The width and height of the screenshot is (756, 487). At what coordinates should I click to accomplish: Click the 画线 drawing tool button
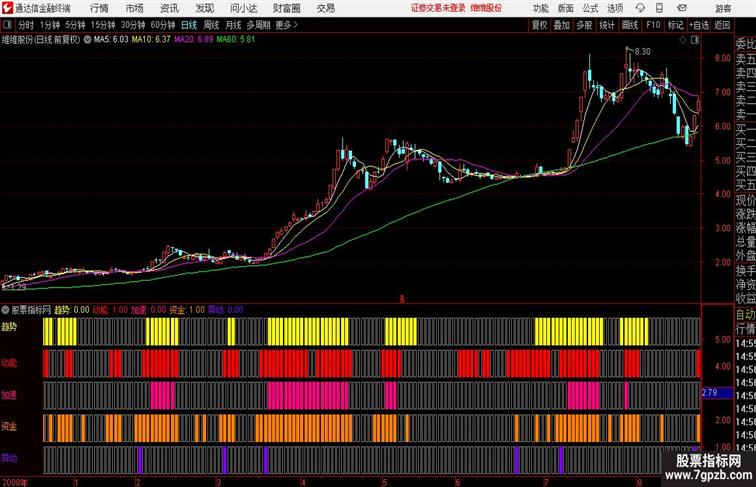630,25
